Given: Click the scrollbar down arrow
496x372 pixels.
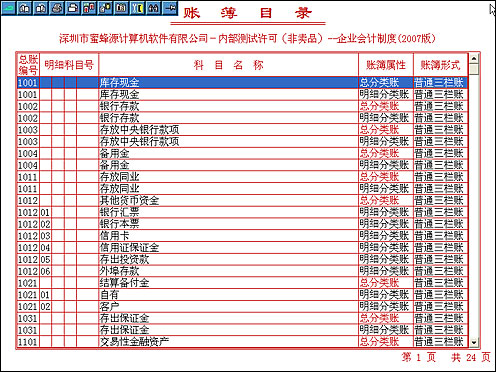Looking at the screenshot, I should 474,342.
